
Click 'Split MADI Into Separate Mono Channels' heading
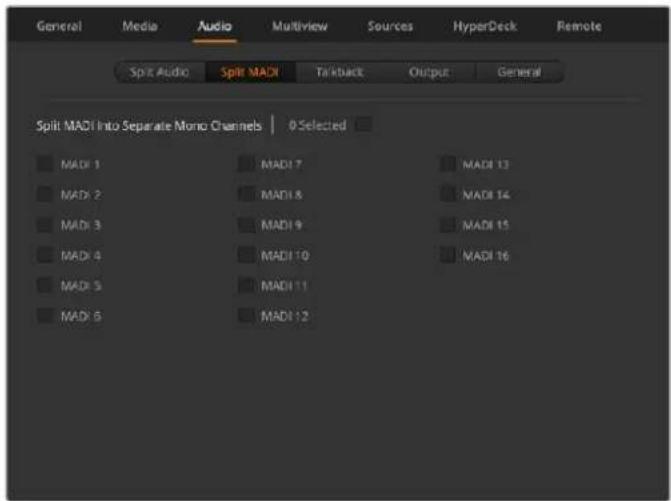pos(148,126)
